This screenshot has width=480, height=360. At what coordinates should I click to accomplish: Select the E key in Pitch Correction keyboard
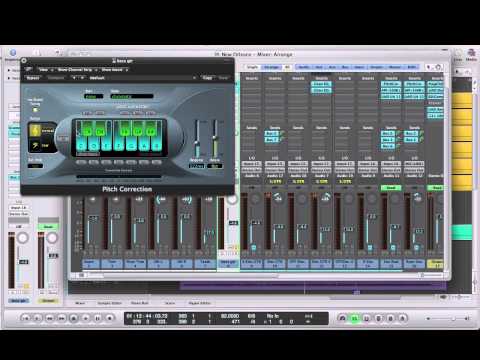pyautogui.click(x=106, y=145)
